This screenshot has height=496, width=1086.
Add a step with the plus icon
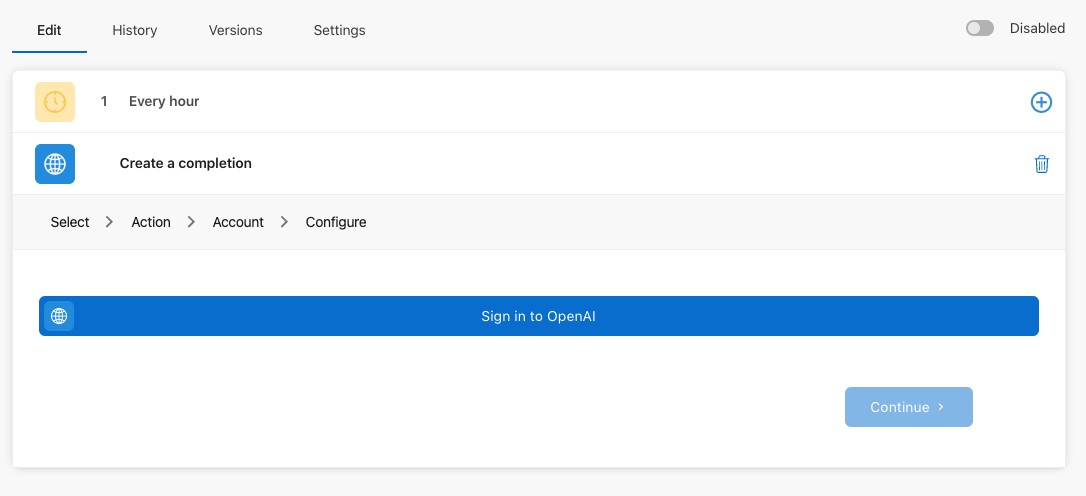click(1041, 103)
